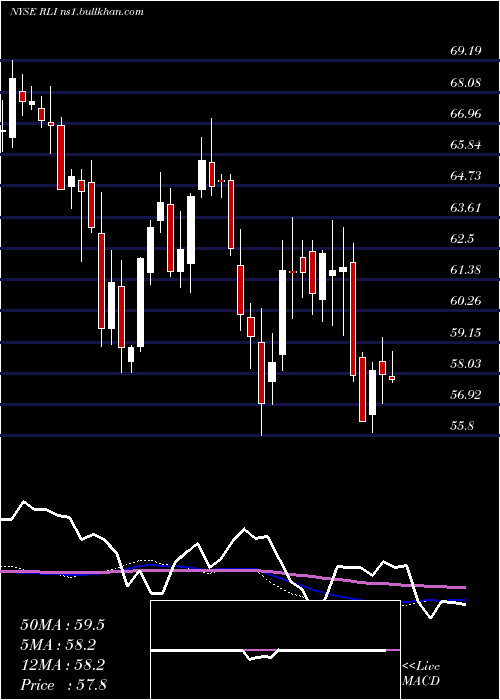
Task: Select the 69.19 price axis label
Action: [x=466, y=51]
